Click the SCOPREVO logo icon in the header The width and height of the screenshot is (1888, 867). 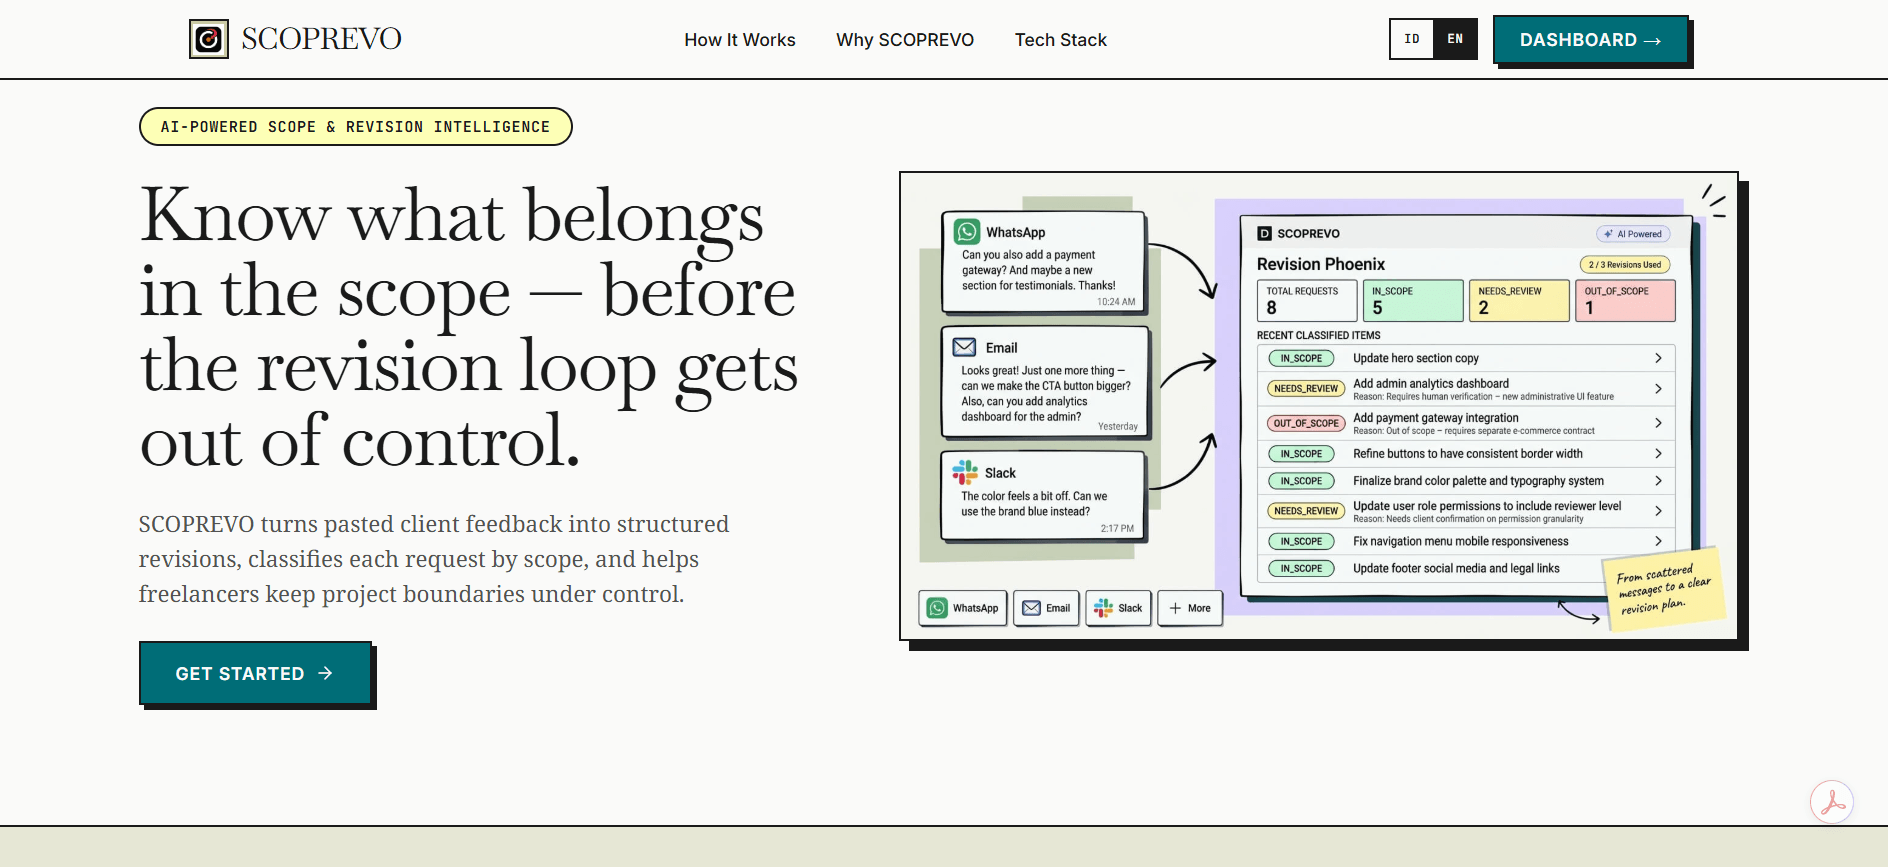pyautogui.click(x=209, y=39)
